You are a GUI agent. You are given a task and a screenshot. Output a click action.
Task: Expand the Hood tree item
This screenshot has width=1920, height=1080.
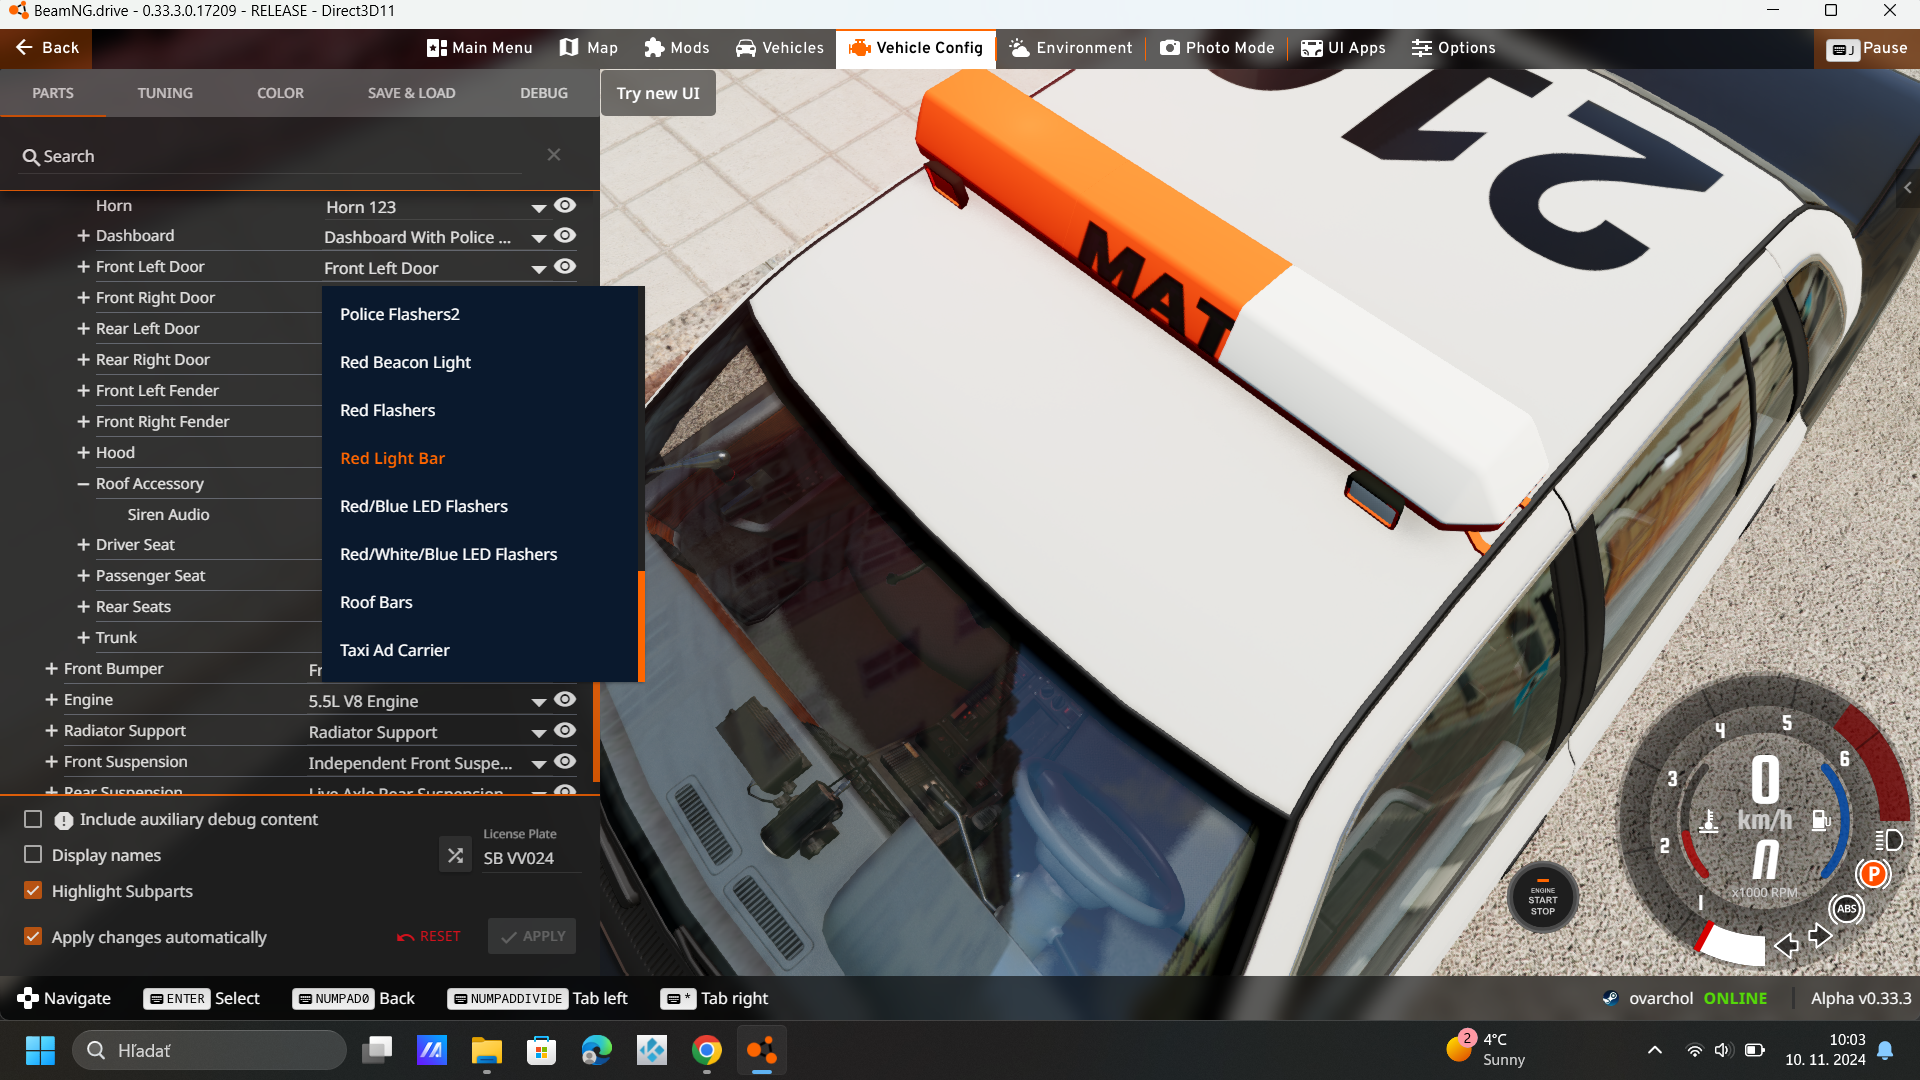pos(83,453)
